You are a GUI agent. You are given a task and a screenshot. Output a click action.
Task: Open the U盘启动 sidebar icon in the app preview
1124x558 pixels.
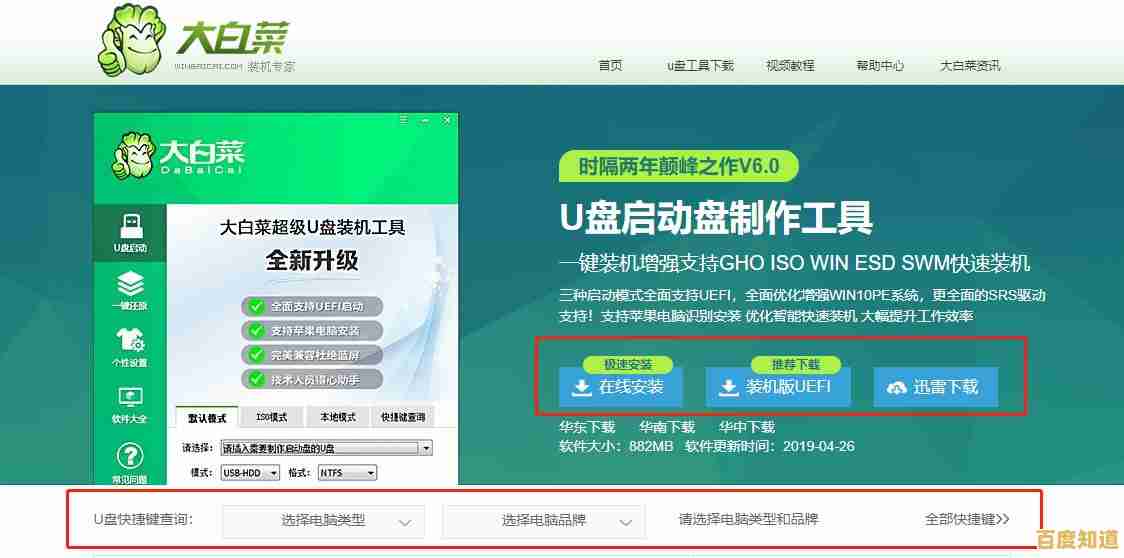pyautogui.click(x=130, y=232)
